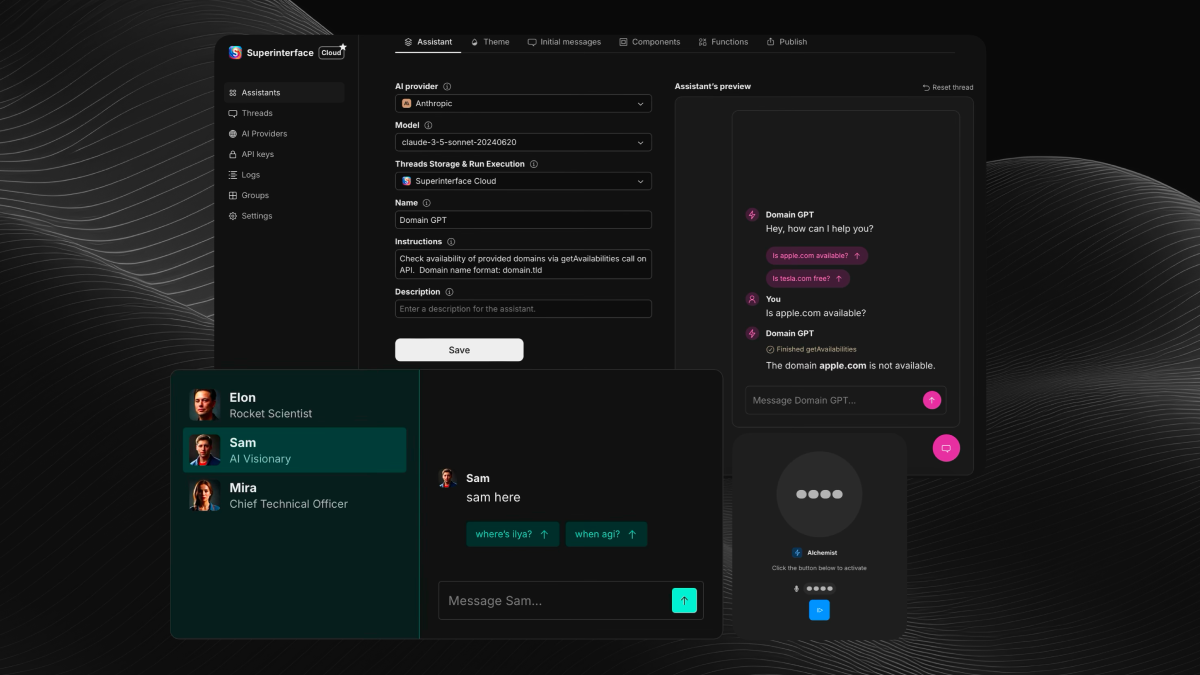
Task: Click Reset thread link
Action: point(947,88)
